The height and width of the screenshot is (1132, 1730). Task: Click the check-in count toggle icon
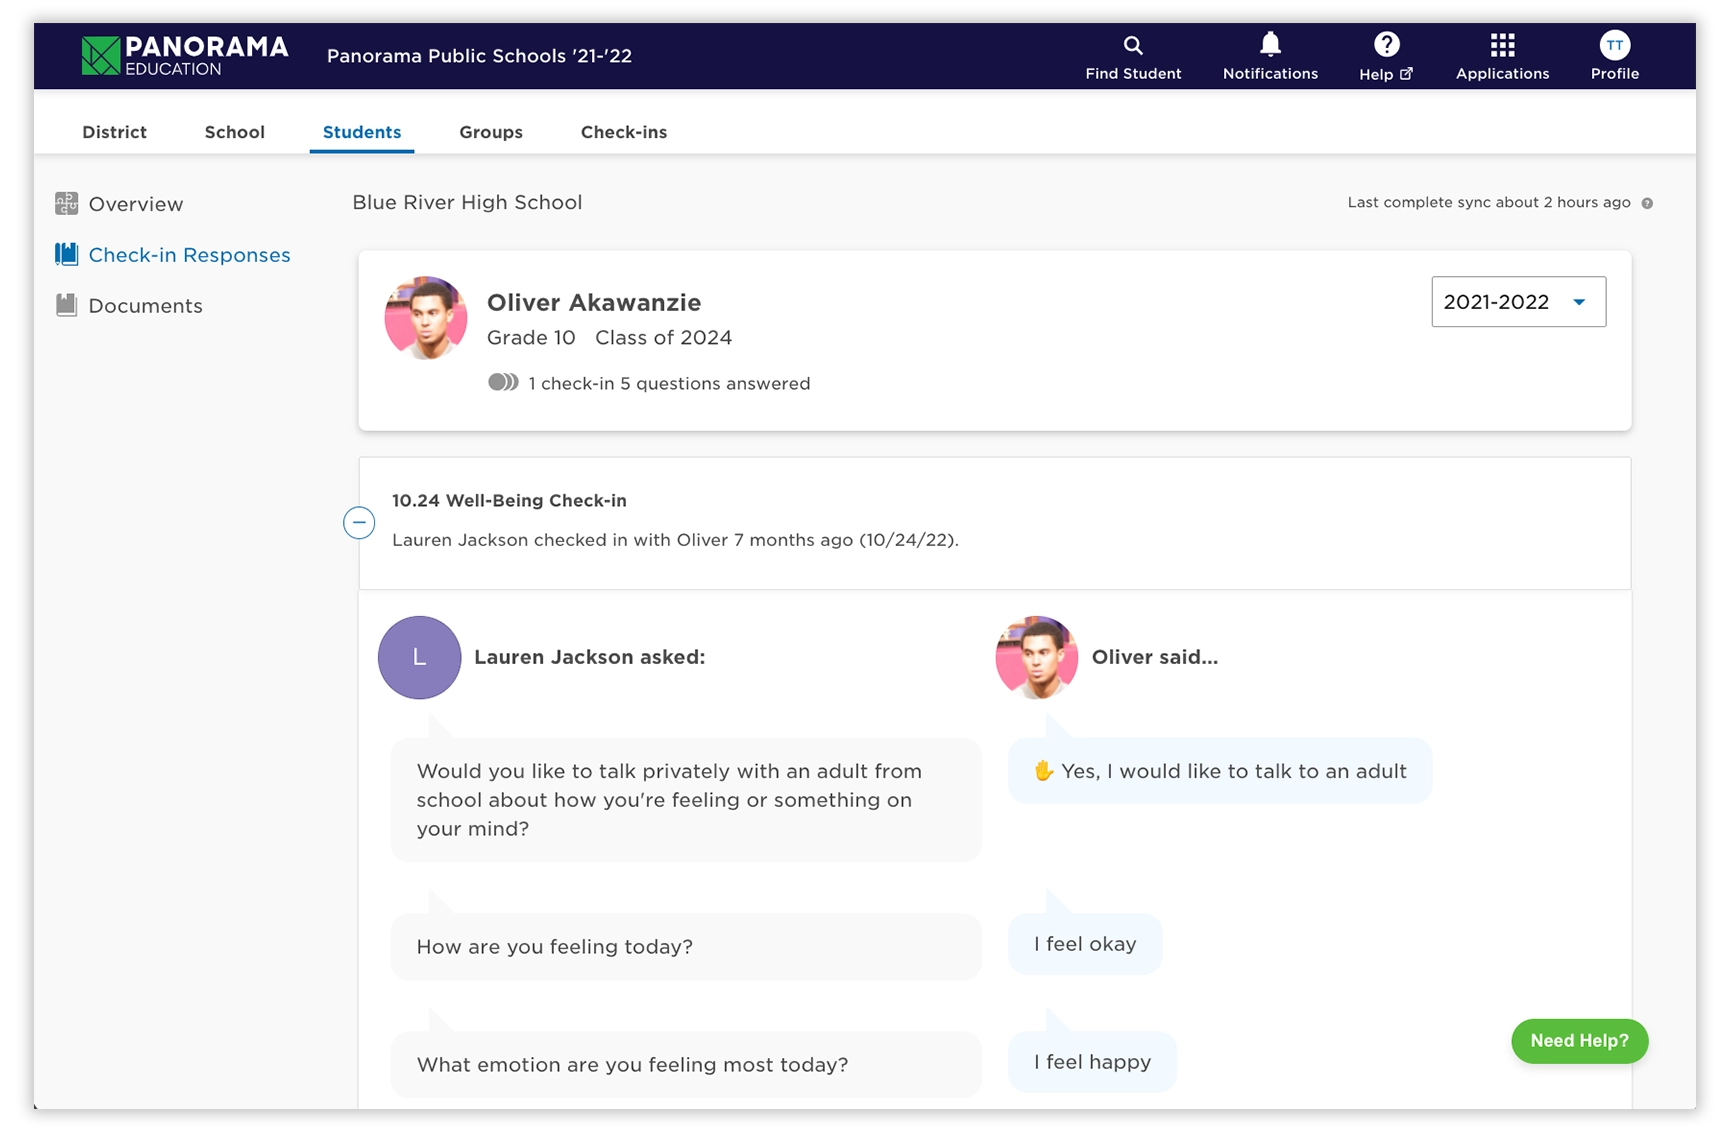pyautogui.click(x=503, y=383)
